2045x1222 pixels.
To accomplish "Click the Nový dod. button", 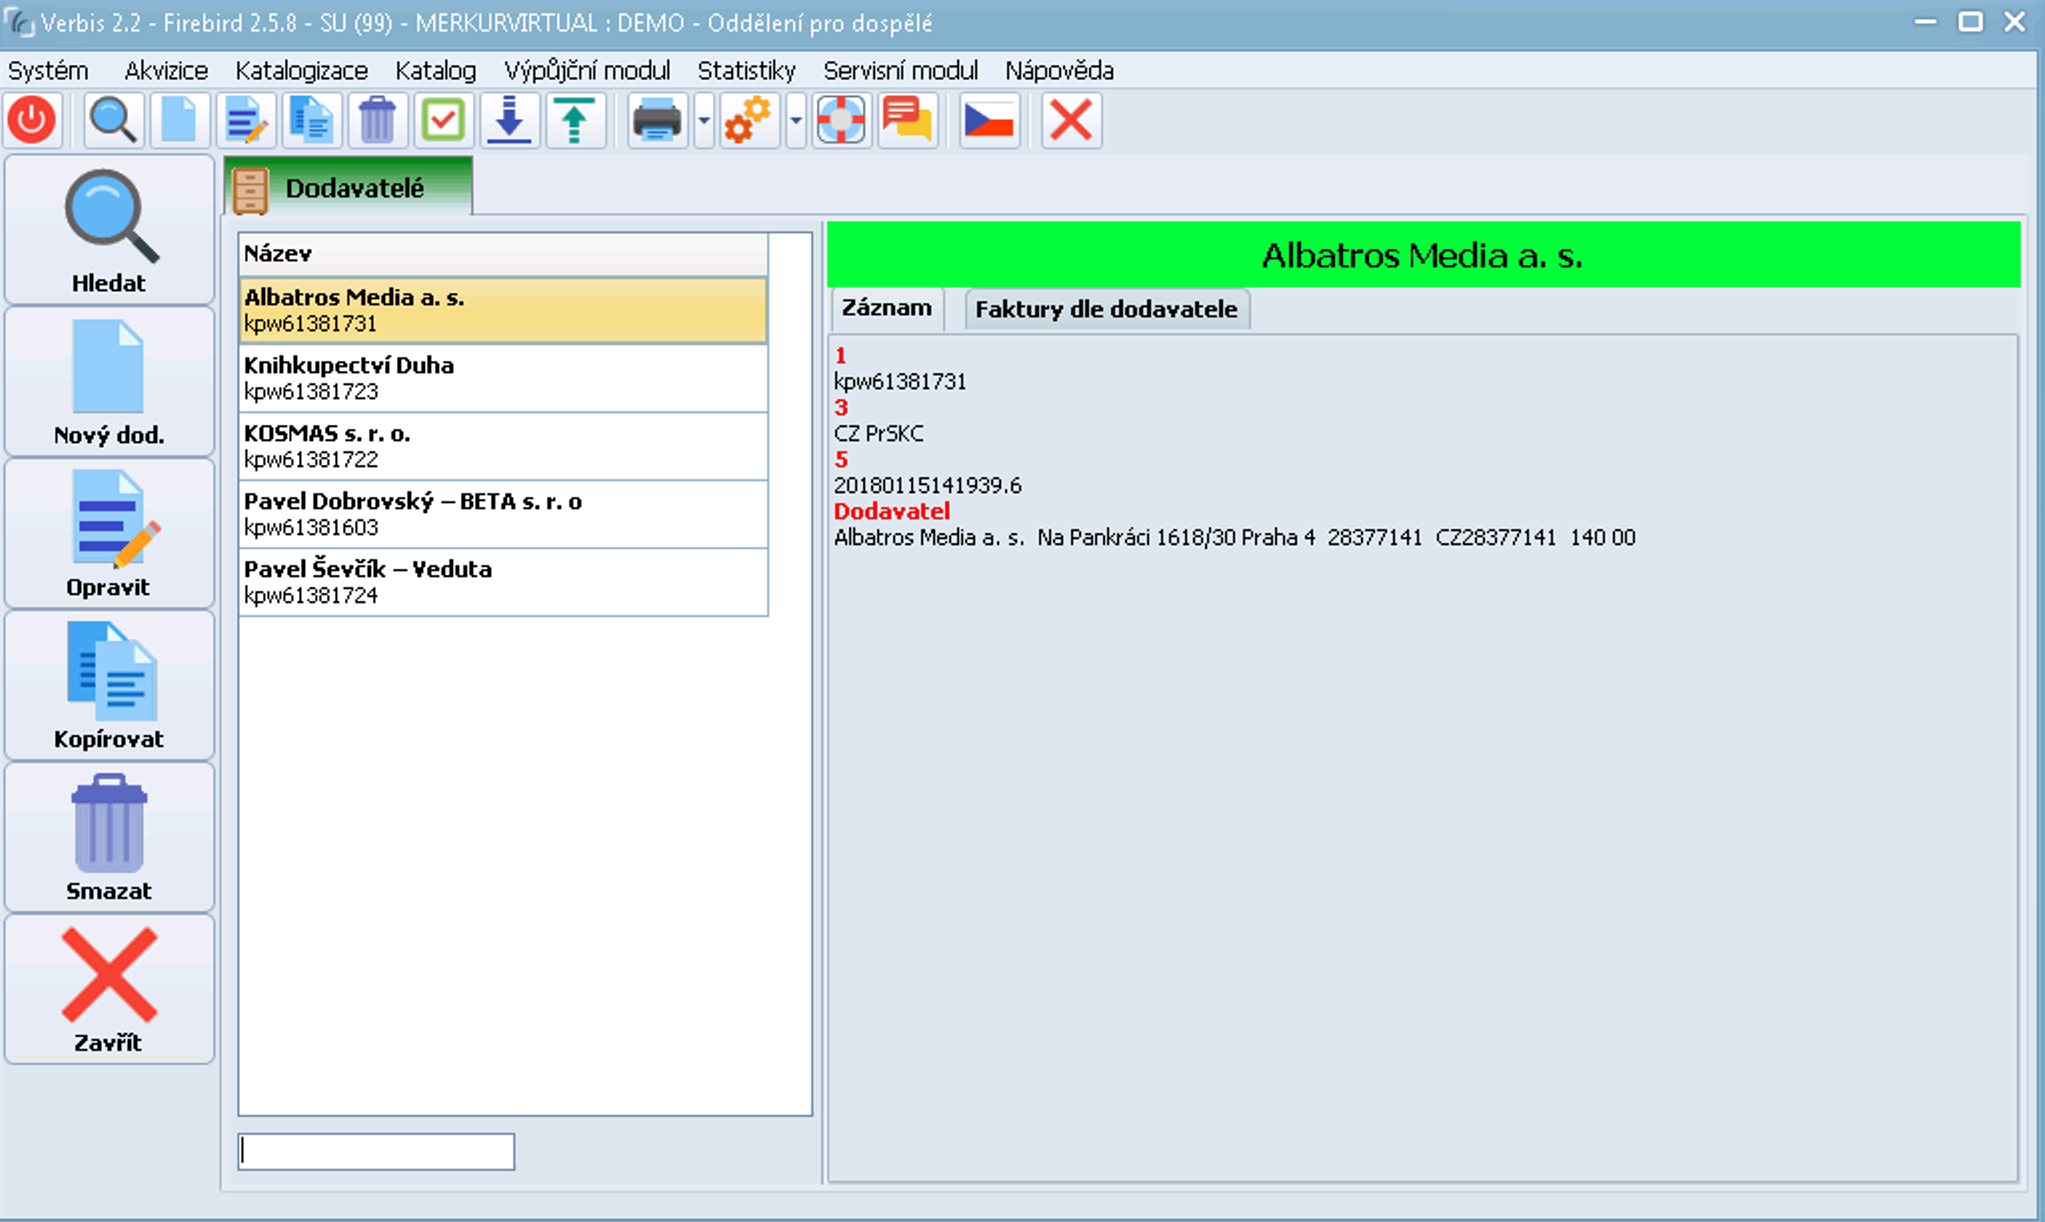I will coord(109,382).
